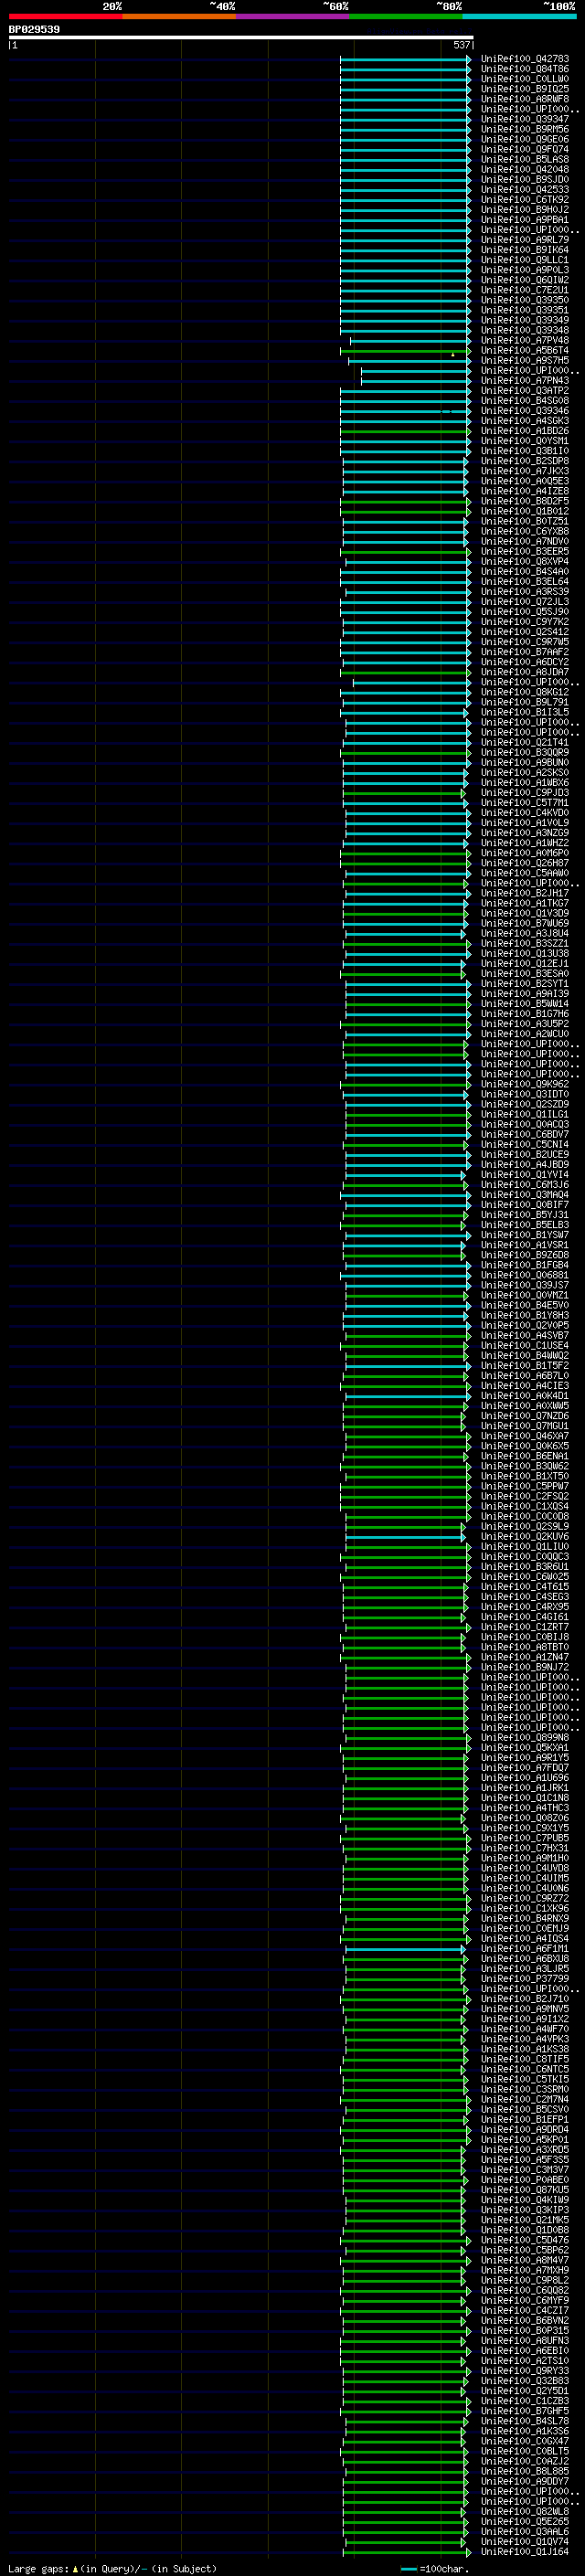
Task: Open hit UniRef100_Q42533
Action: point(525,189)
